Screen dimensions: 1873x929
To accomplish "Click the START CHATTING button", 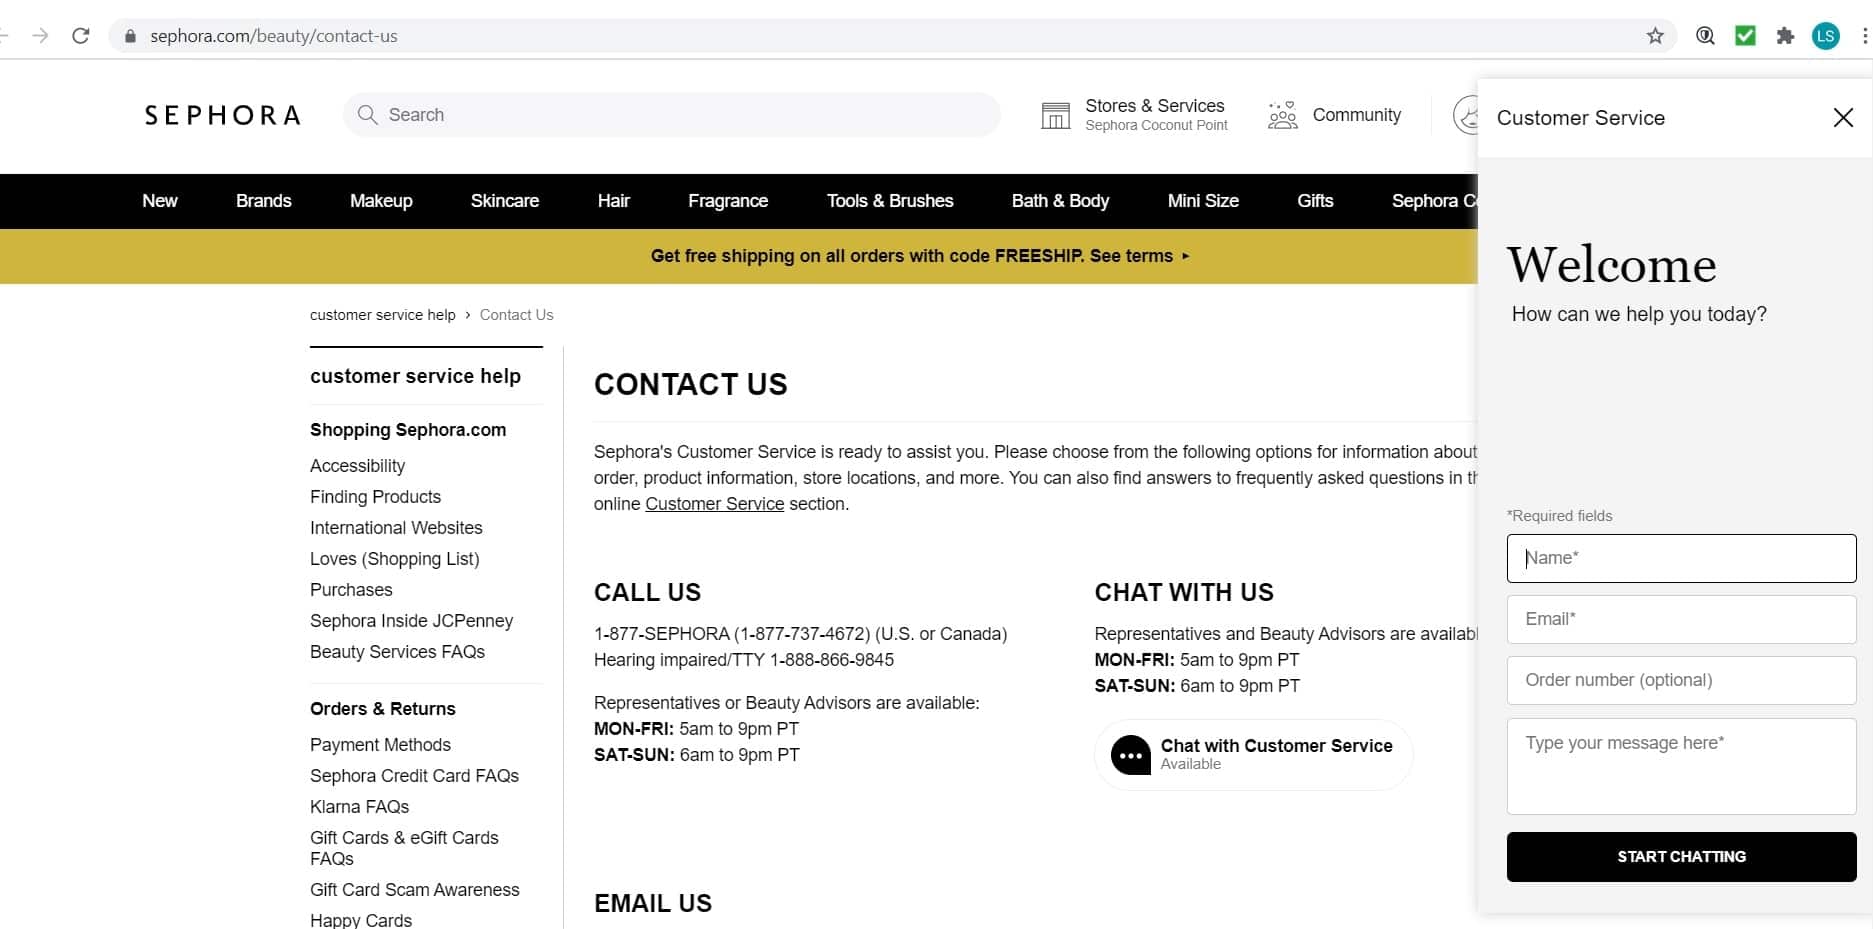I will pyautogui.click(x=1681, y=857).
